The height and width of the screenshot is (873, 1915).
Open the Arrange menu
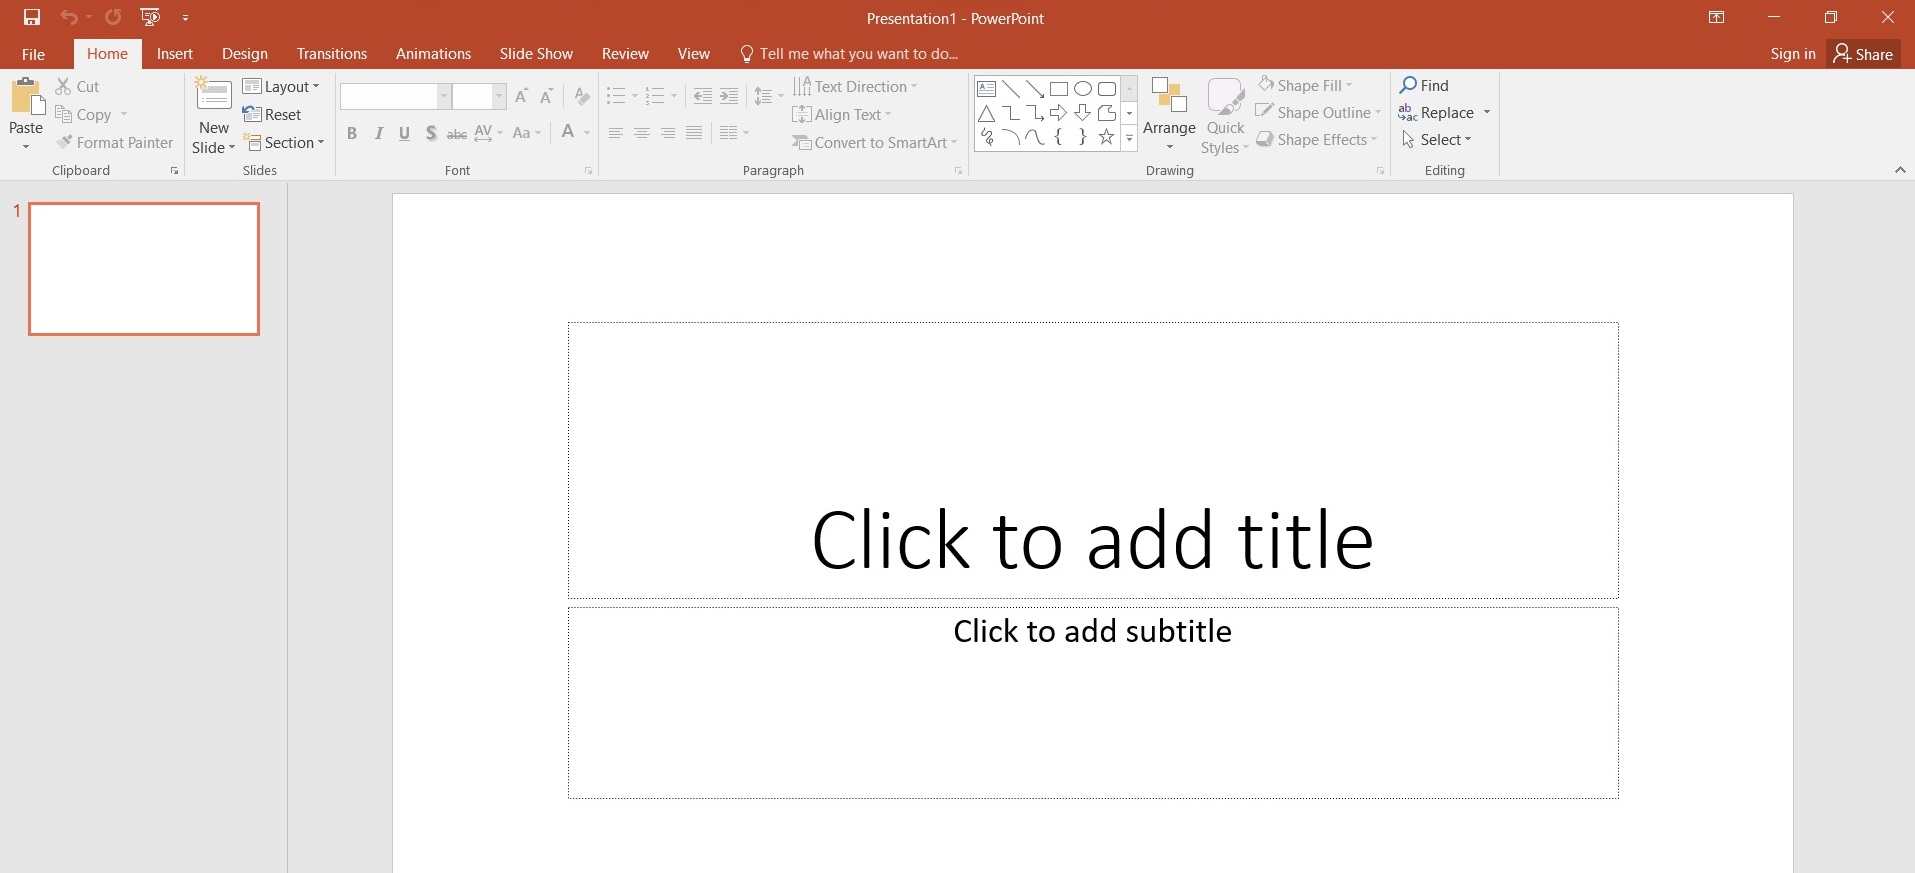tap(1169, 115)
